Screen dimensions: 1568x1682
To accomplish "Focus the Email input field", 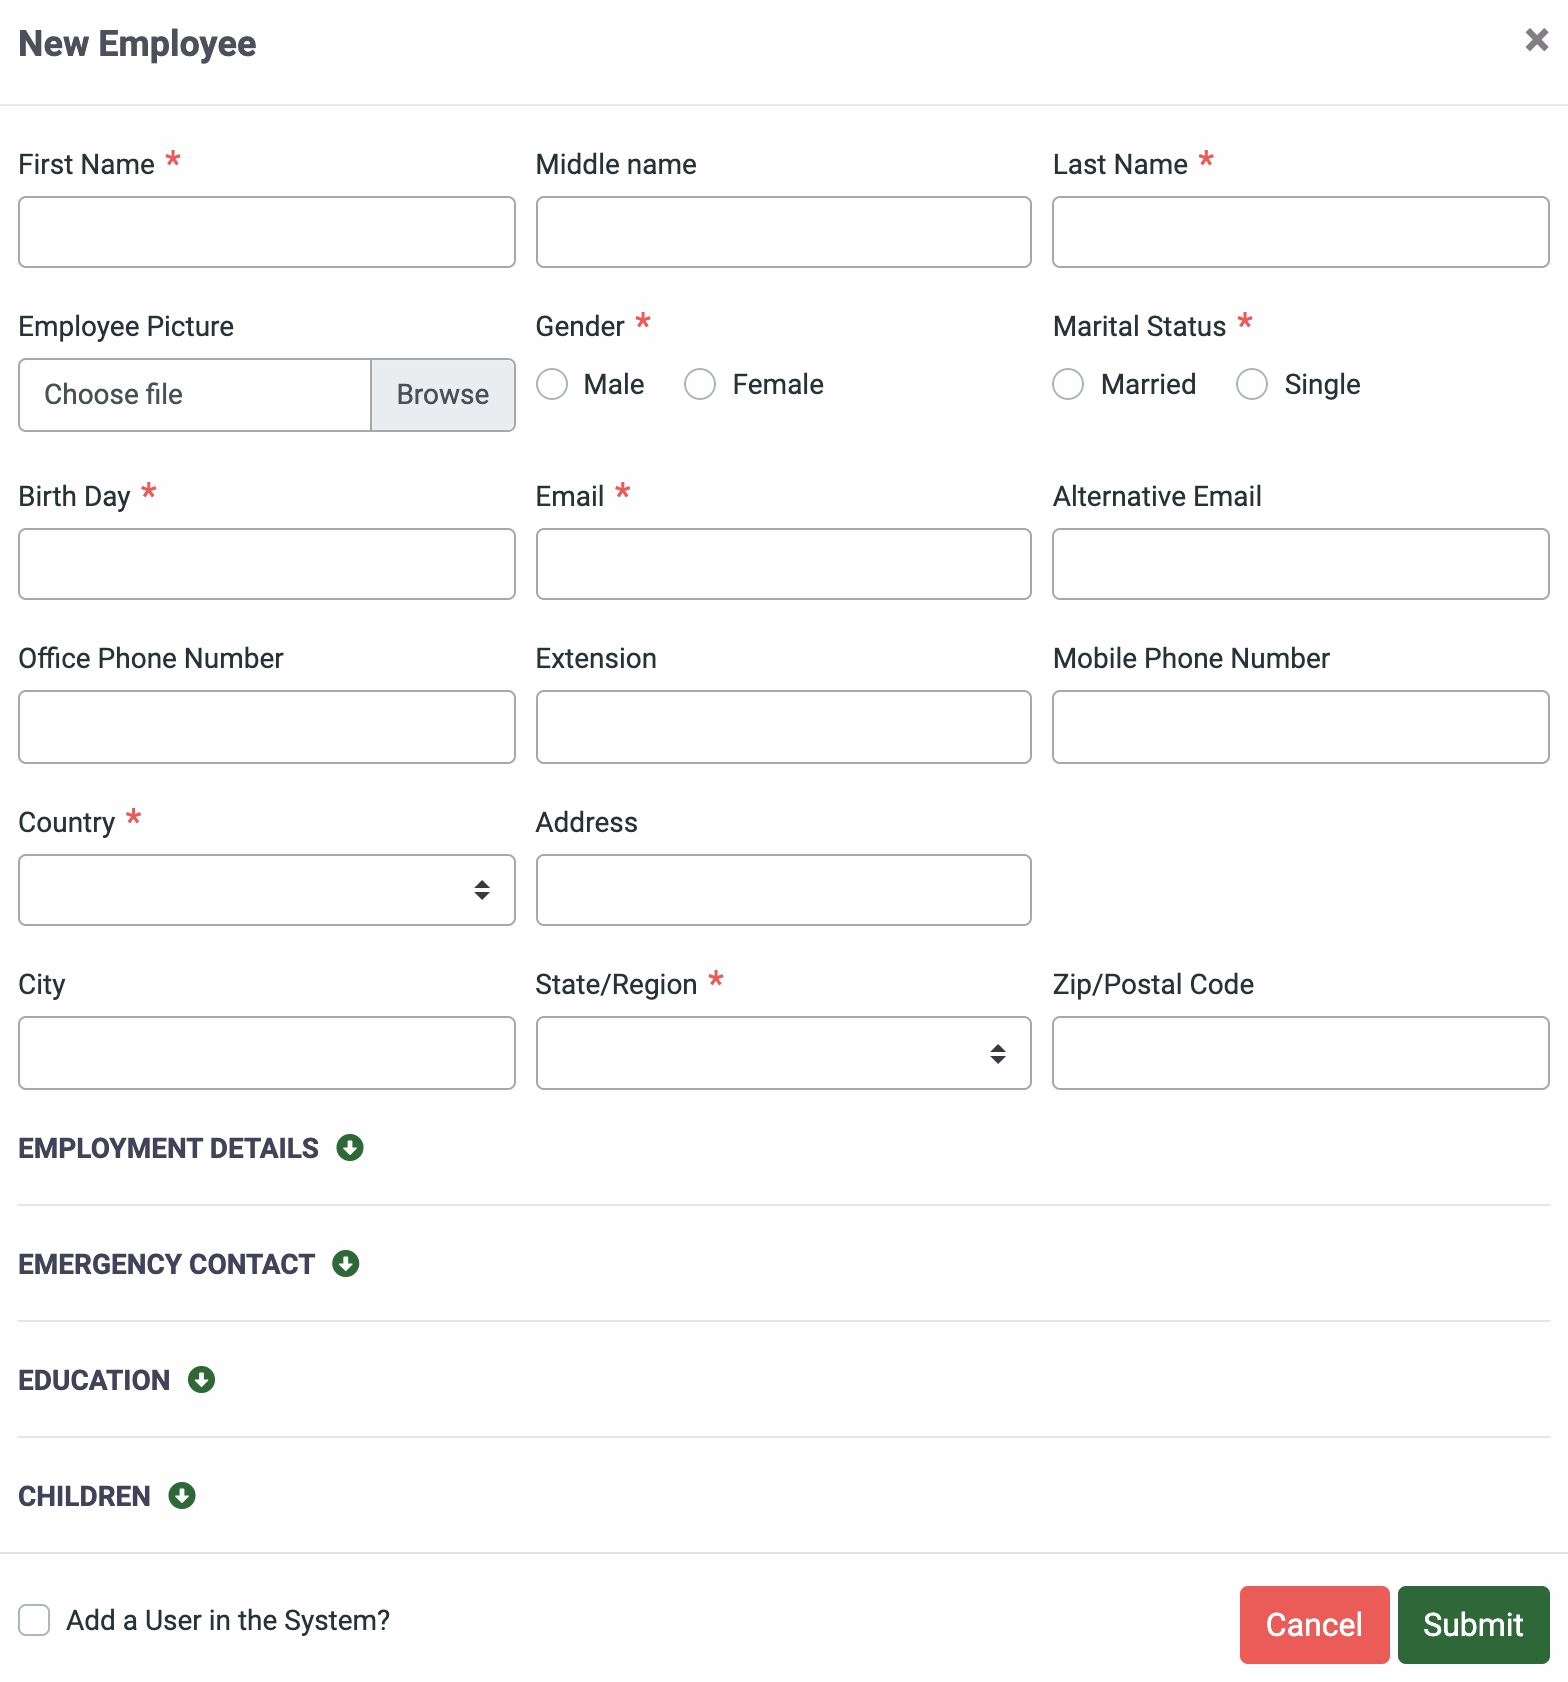I will click(x=783, y=564).
